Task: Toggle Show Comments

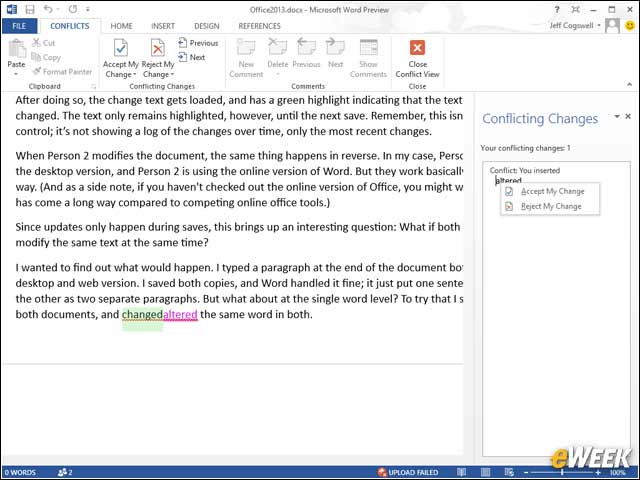Action: coord(368,58)
